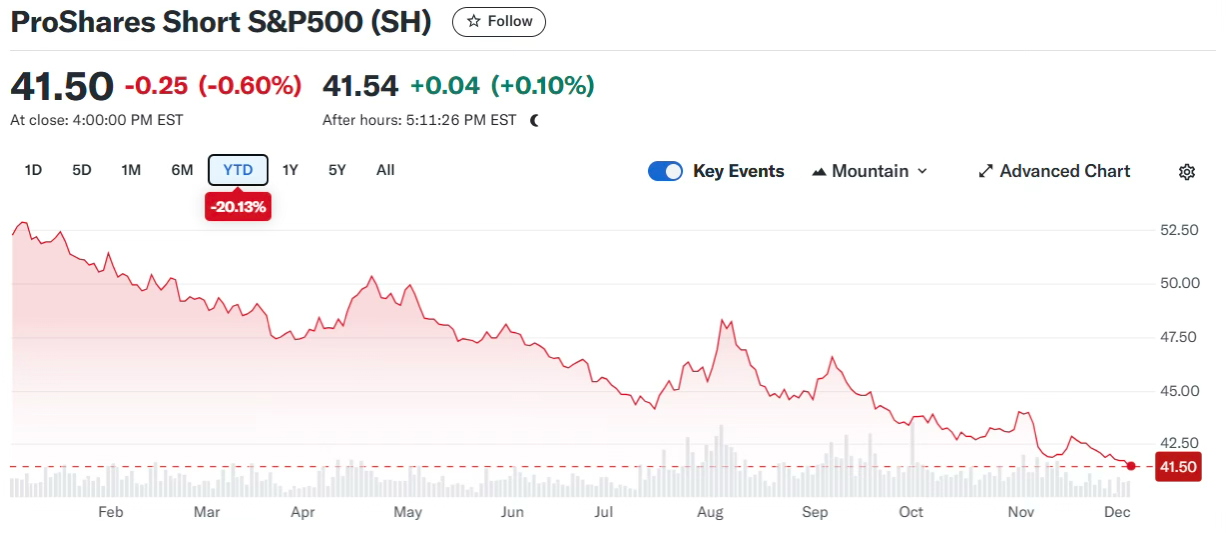Viewport: 1227px width, 533px height.
Task: Show the 1Y time range
Action: coord(290,170)
